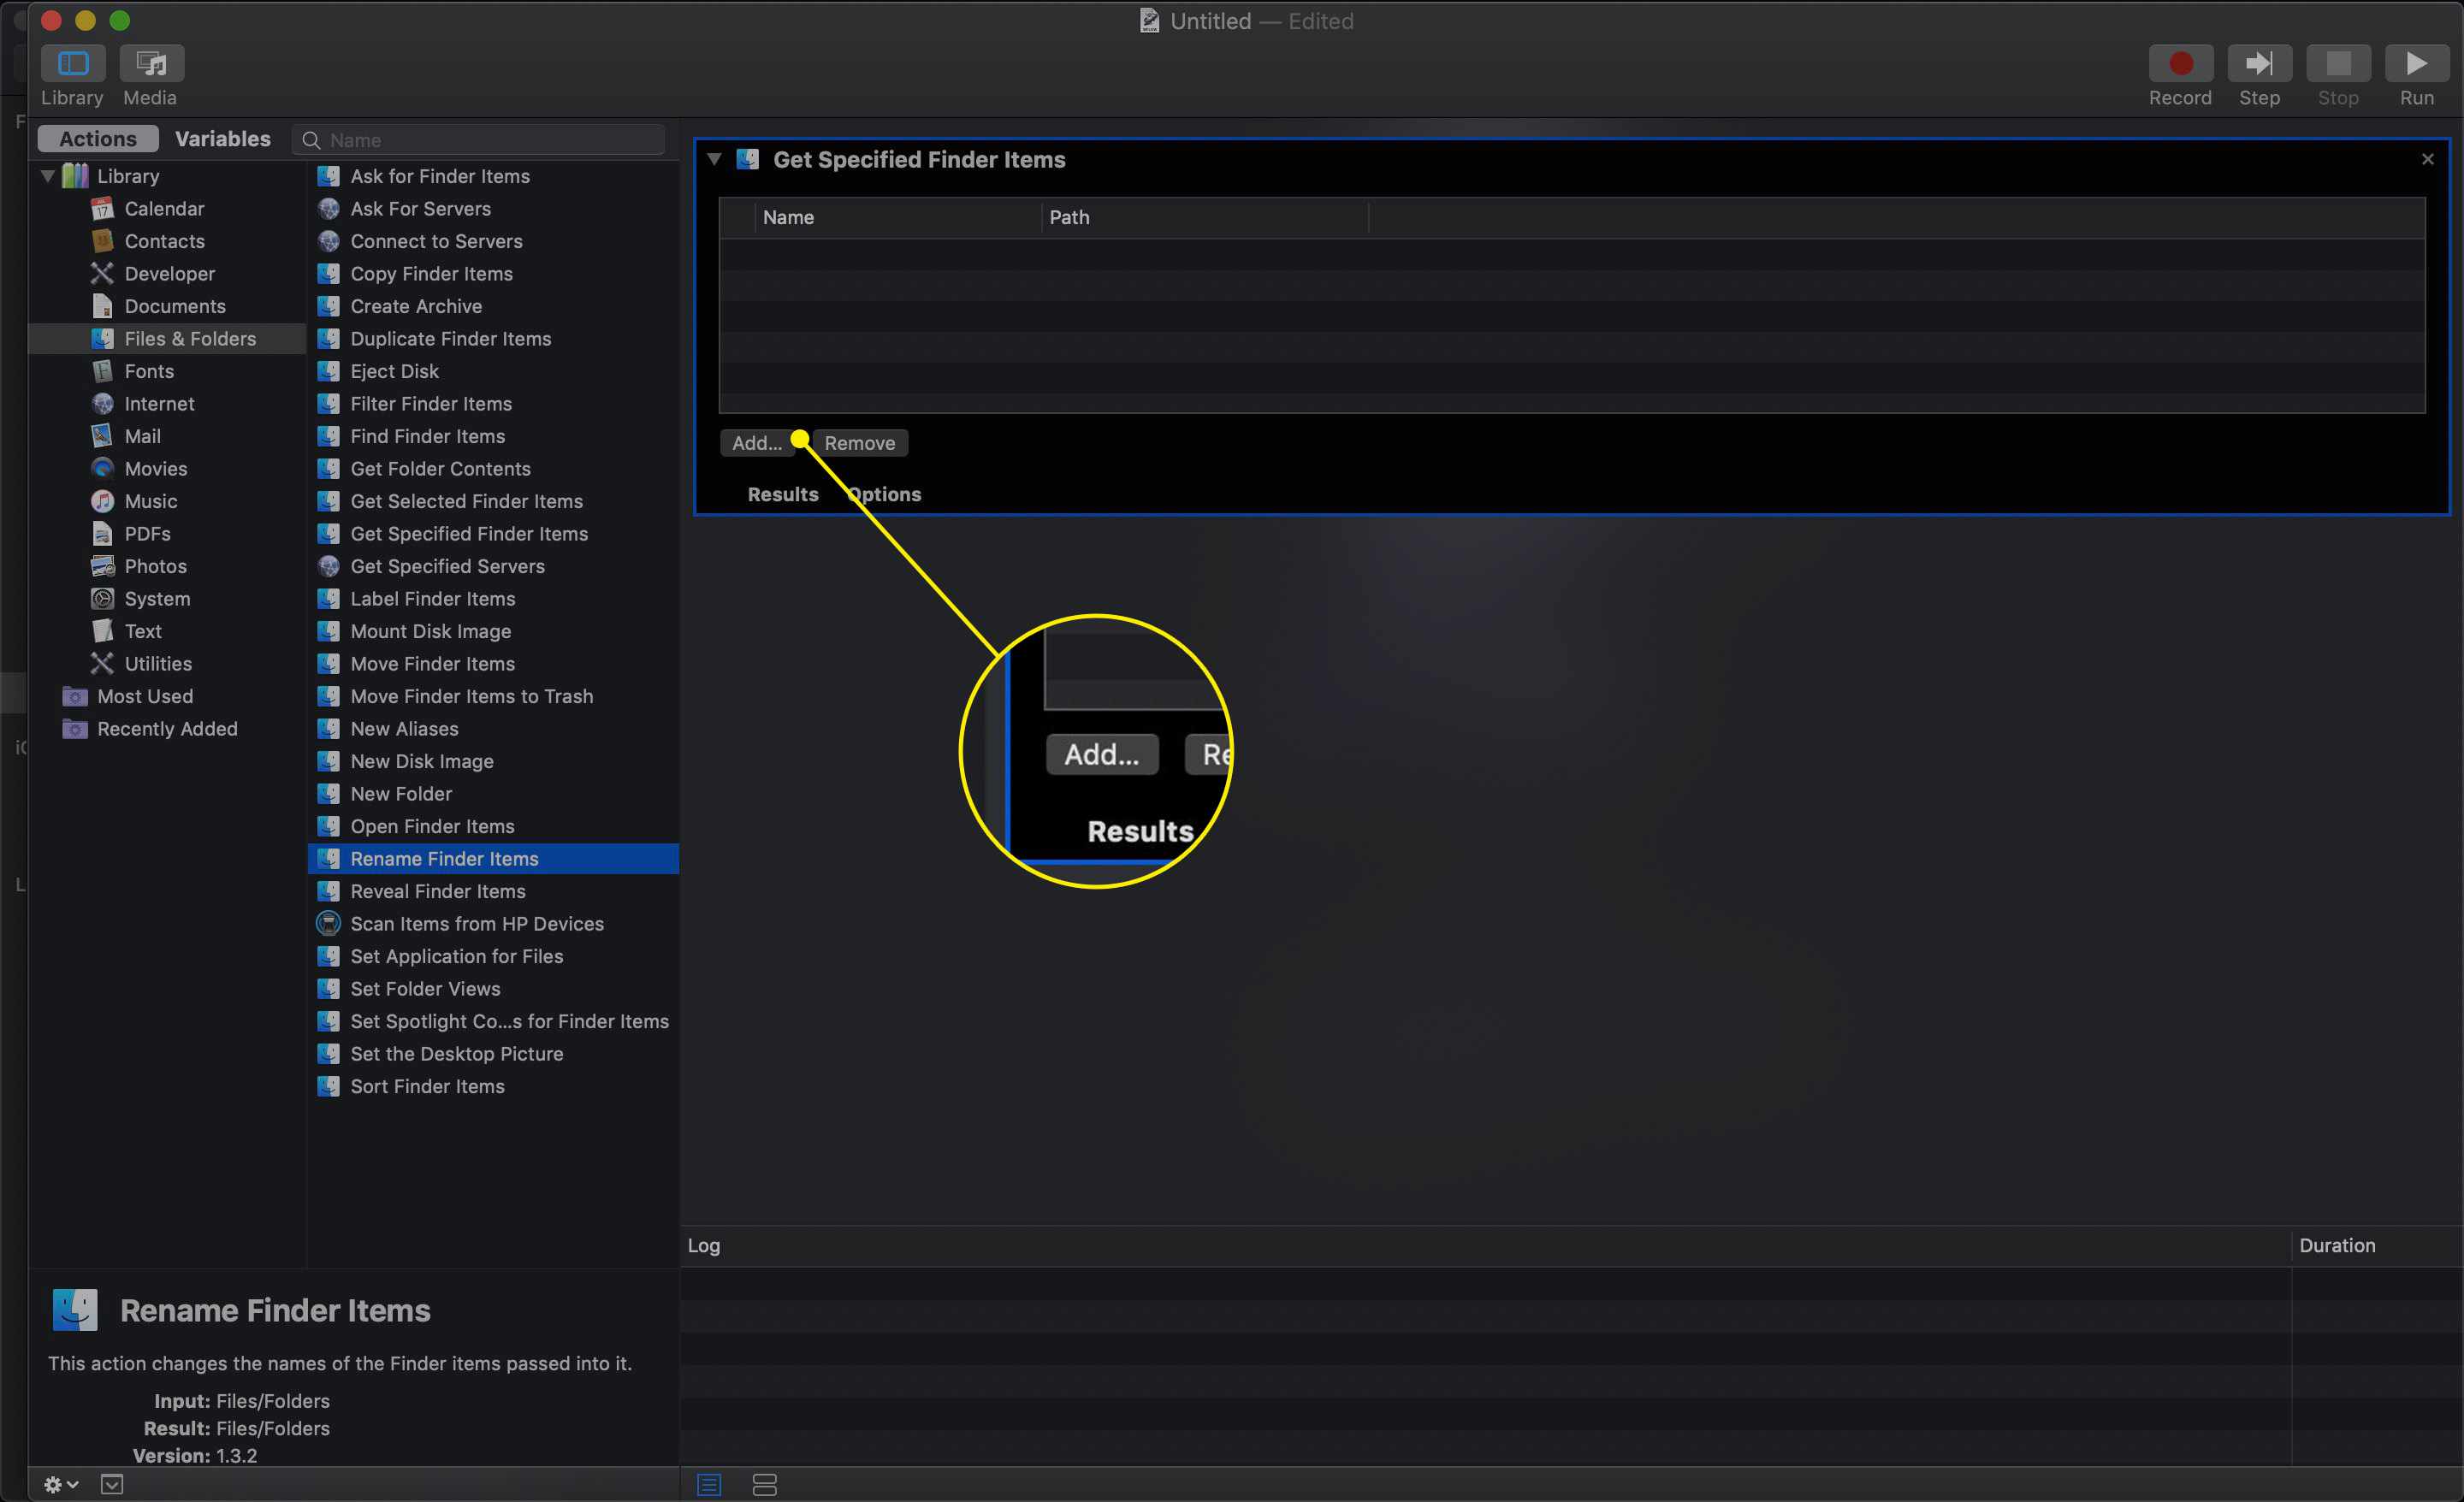Select the Move Finder Items action
This screenshot has height=1502, width=2464.
click(x=431, y=663)
